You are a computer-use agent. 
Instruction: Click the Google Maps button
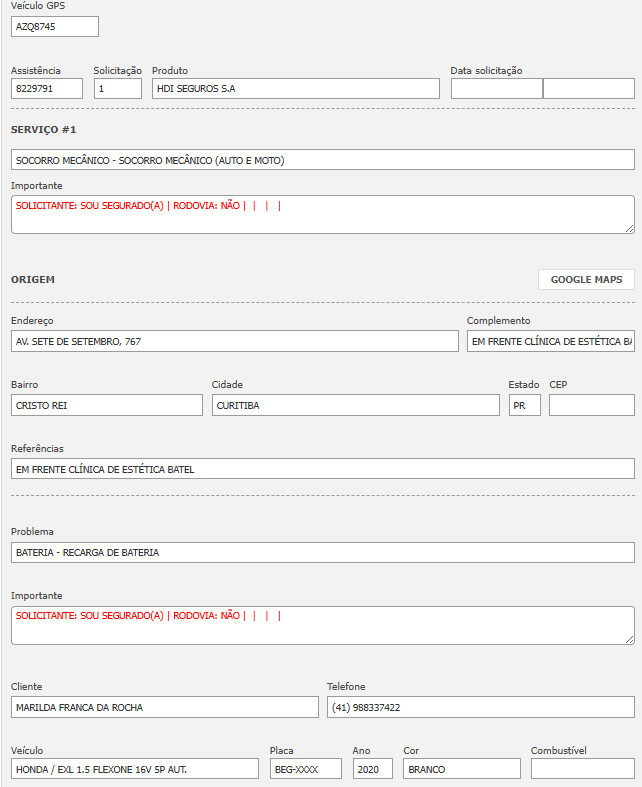pyautogui.click(x=586, y=280)
